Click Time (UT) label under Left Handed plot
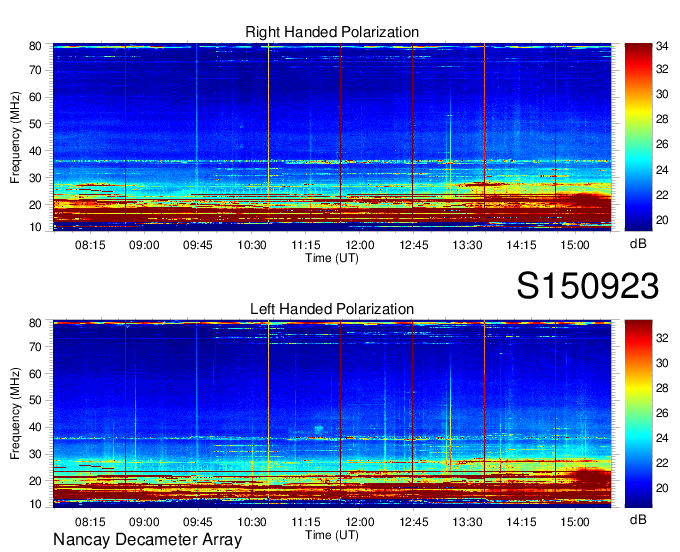 [x=332, y=535]
